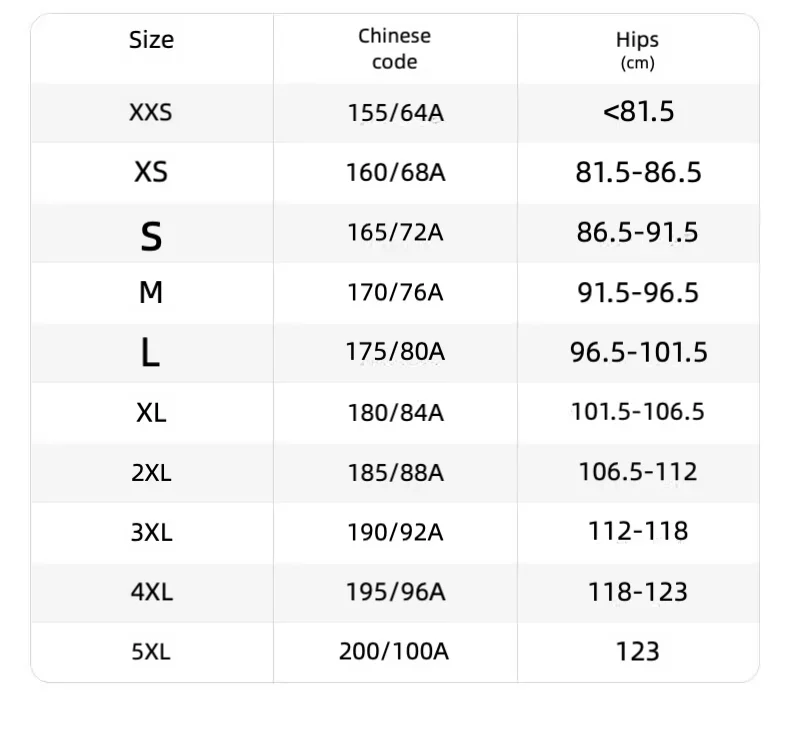
Task: Click the Chinese code column header
Action: pyautogui.click(x=394, y=49)
